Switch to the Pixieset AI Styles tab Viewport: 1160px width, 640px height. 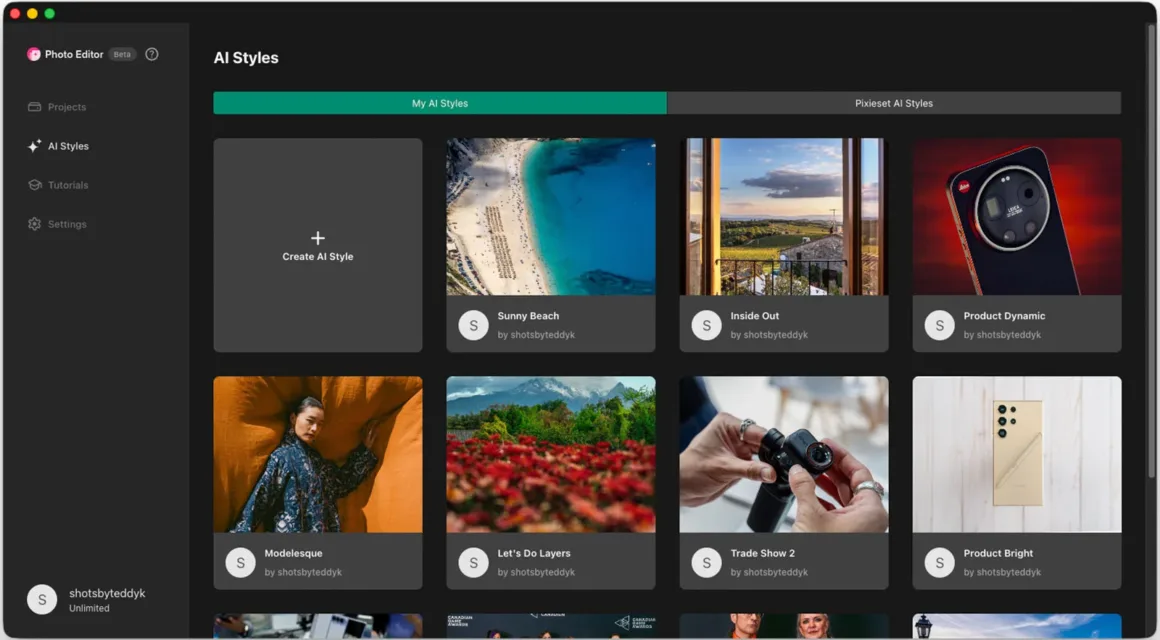pos(894,103)
